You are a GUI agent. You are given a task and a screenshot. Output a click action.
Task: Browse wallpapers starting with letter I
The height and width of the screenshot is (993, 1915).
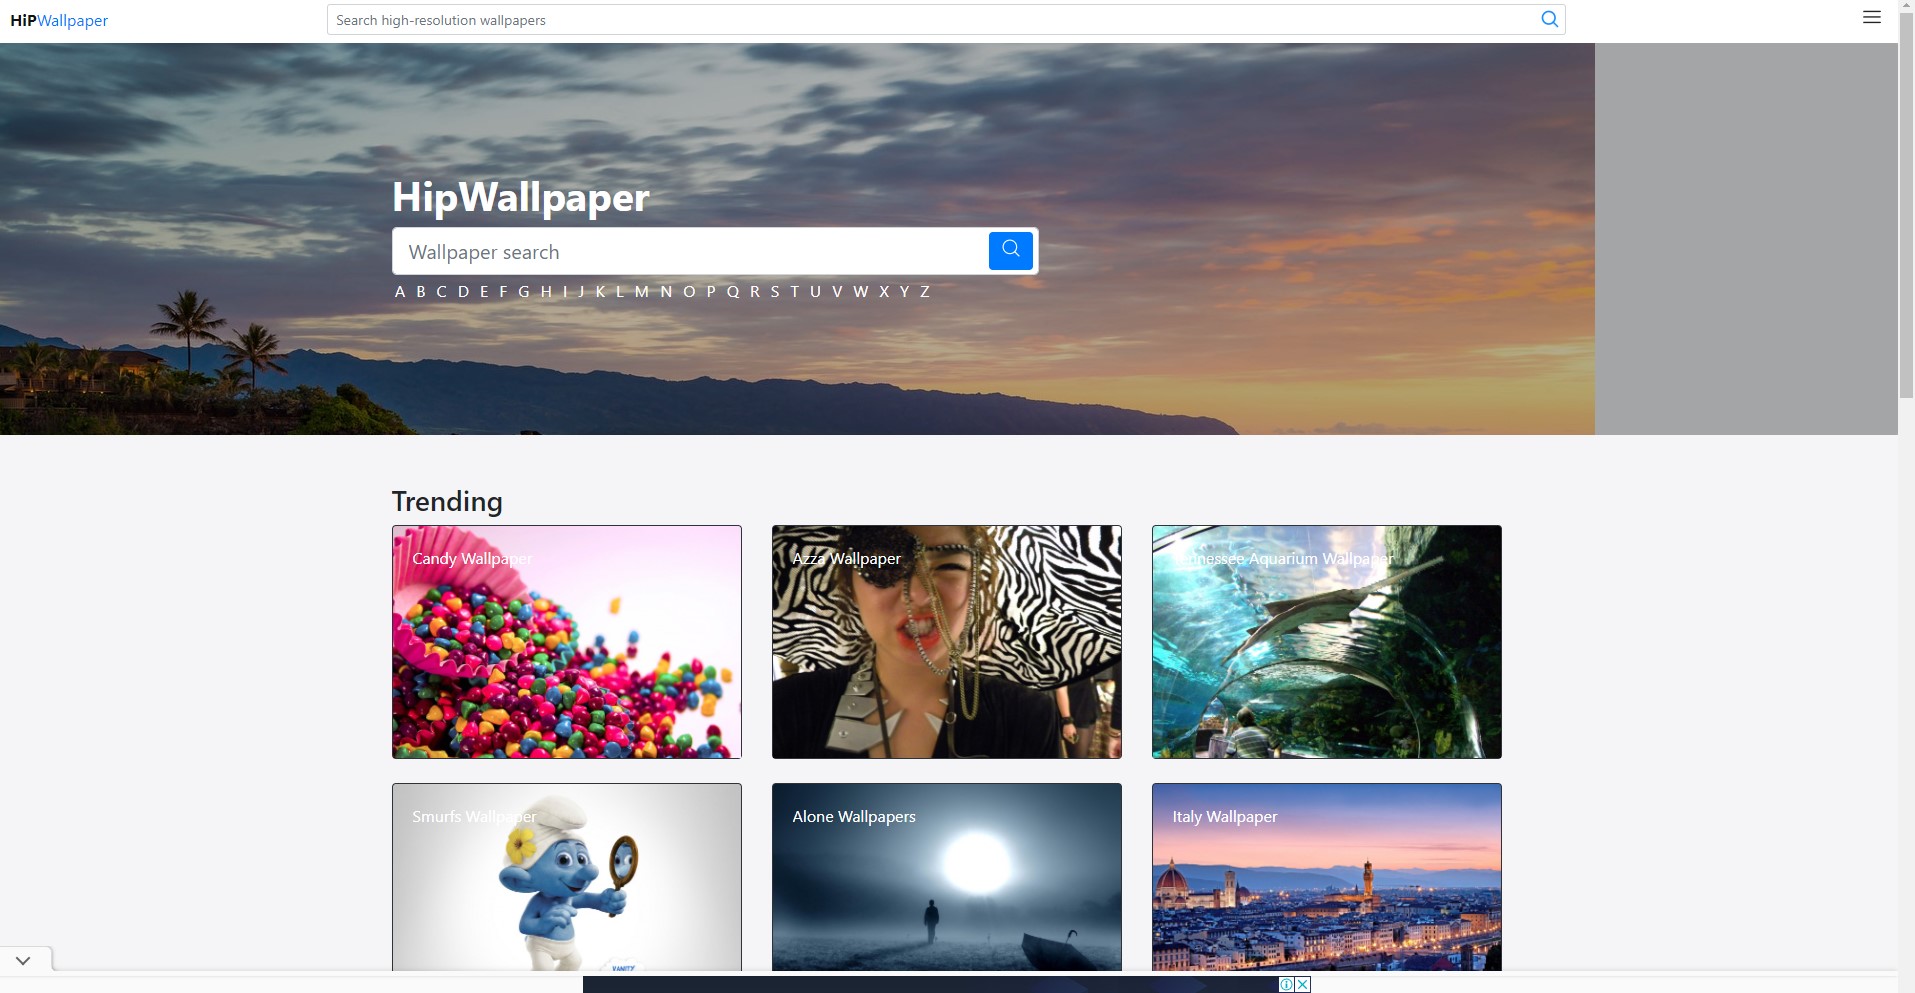coord(565,292)
